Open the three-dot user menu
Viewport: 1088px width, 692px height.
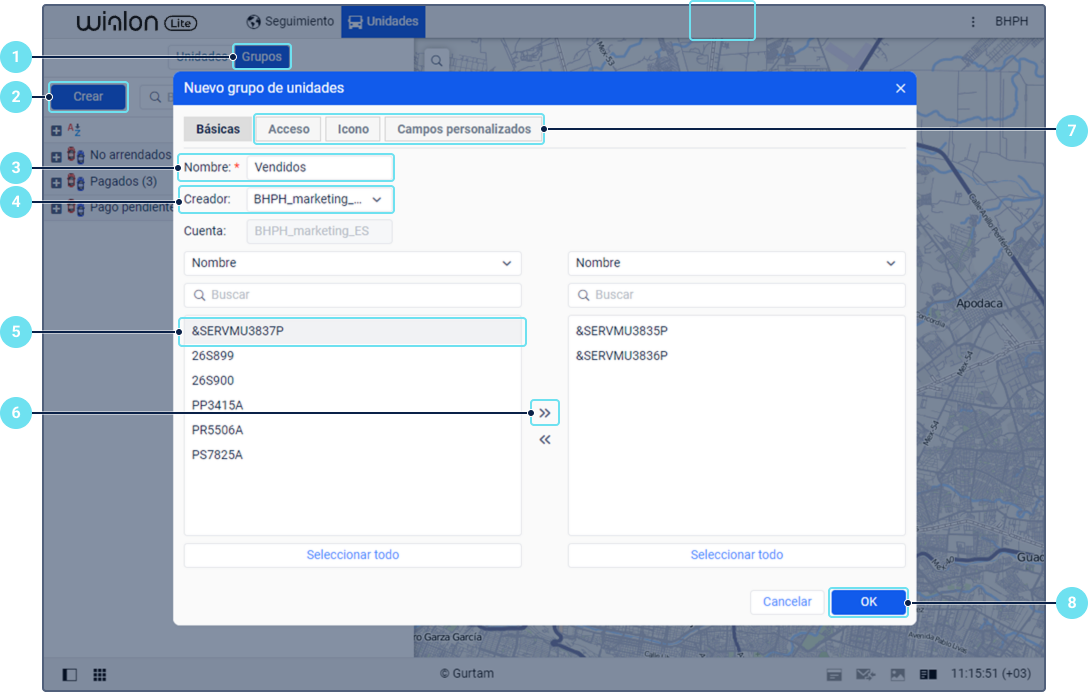click(x=973, y=22)
